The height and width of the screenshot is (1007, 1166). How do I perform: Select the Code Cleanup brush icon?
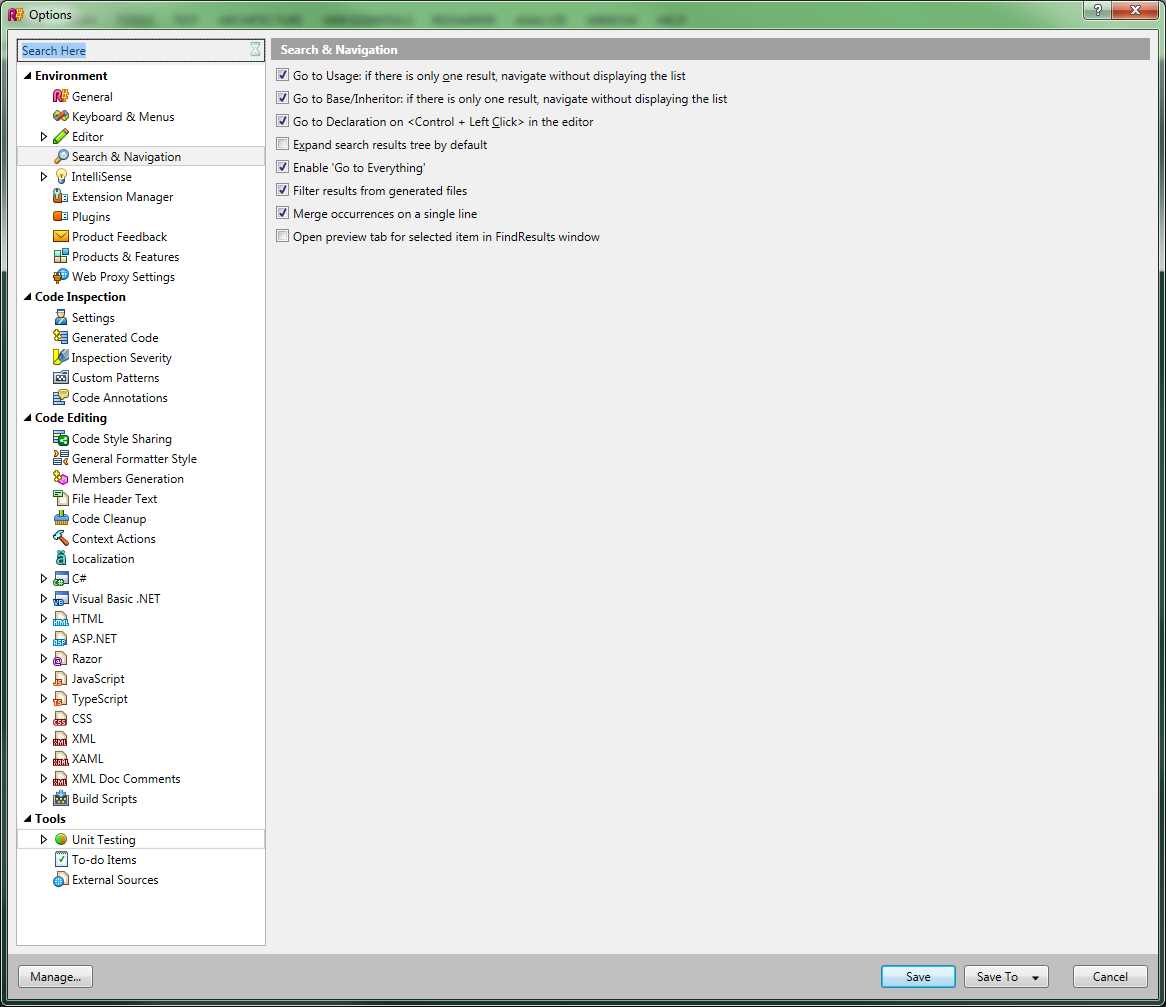tap(59, 518)
